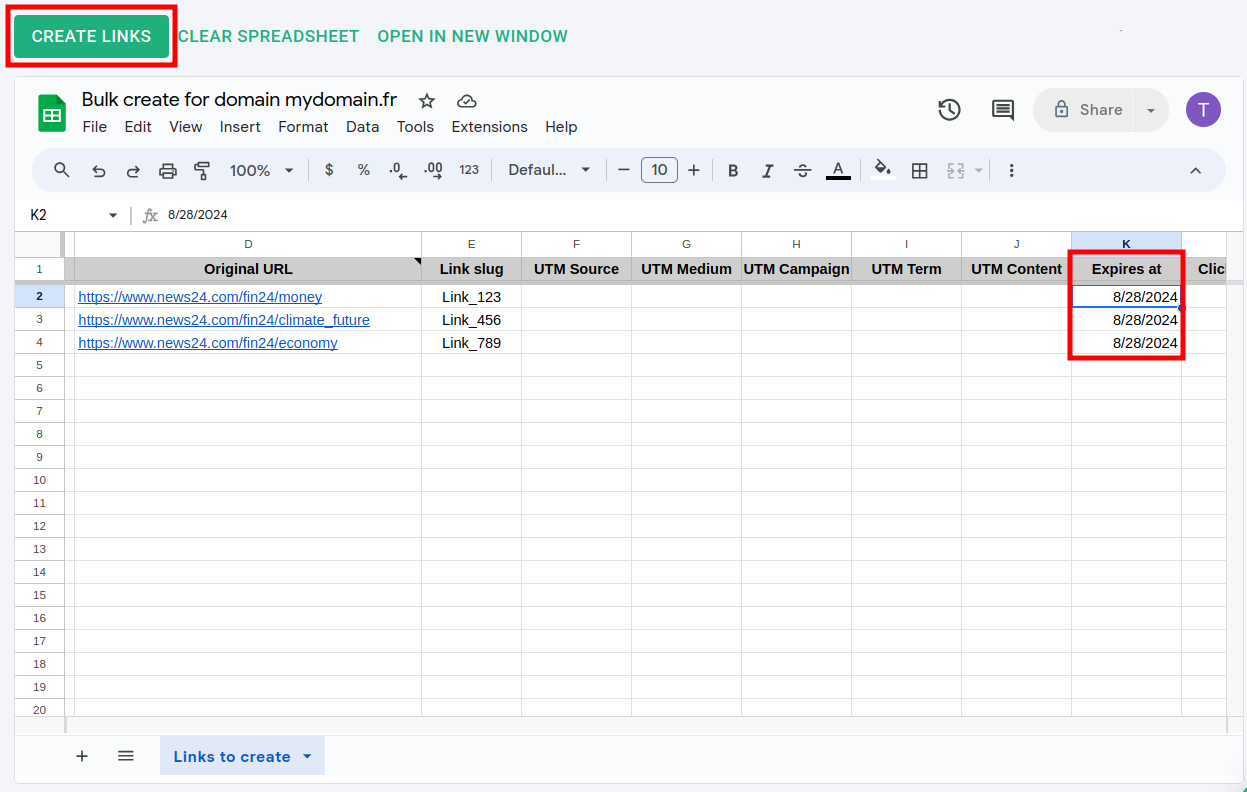Toggle strikethrough formatting
The image size is (1247, 792).
[x=802, y=171]
